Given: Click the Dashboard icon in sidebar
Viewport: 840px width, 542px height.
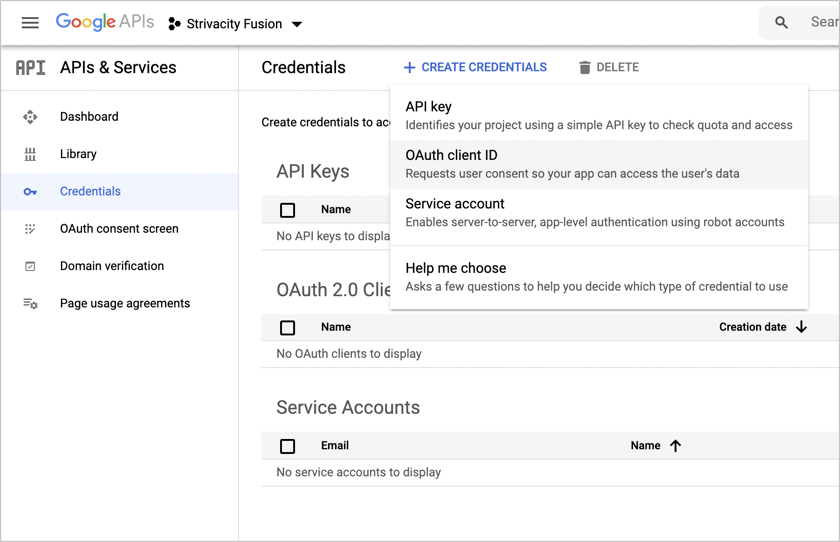Looking at the screenshot, I should click(x=30, y=117).
